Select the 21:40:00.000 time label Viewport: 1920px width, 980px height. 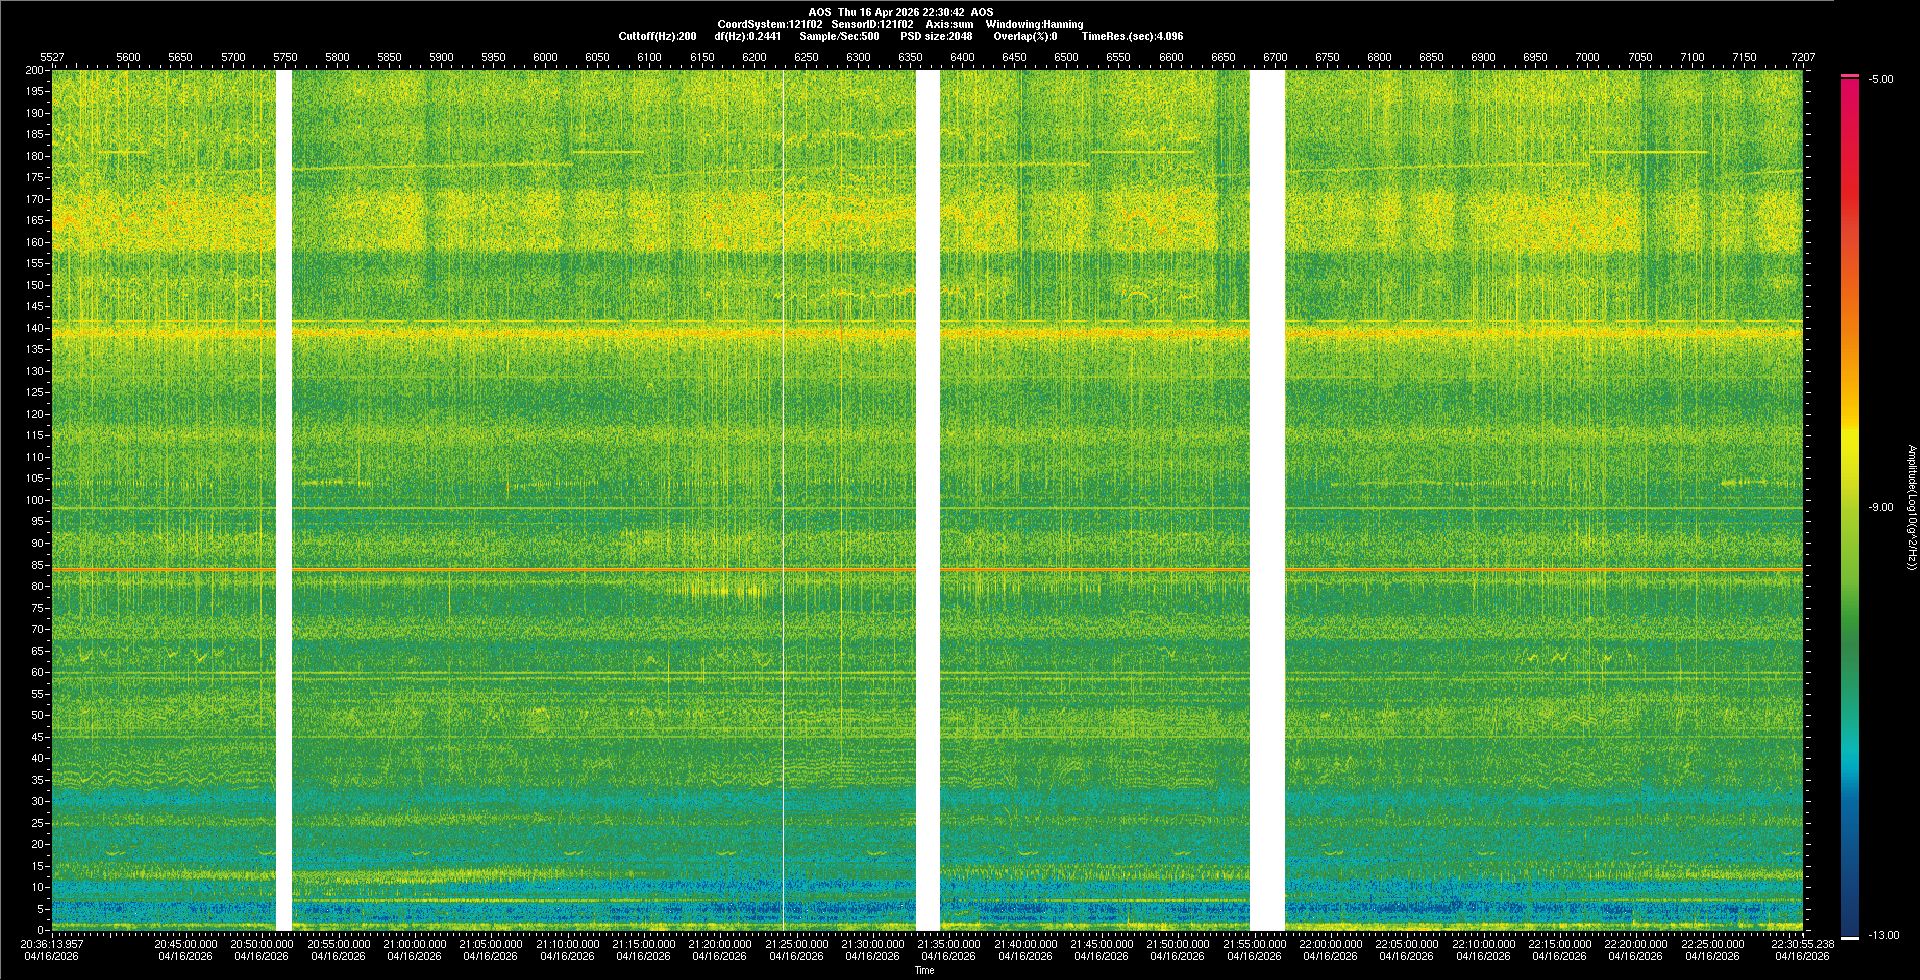tap(1026, 943)
